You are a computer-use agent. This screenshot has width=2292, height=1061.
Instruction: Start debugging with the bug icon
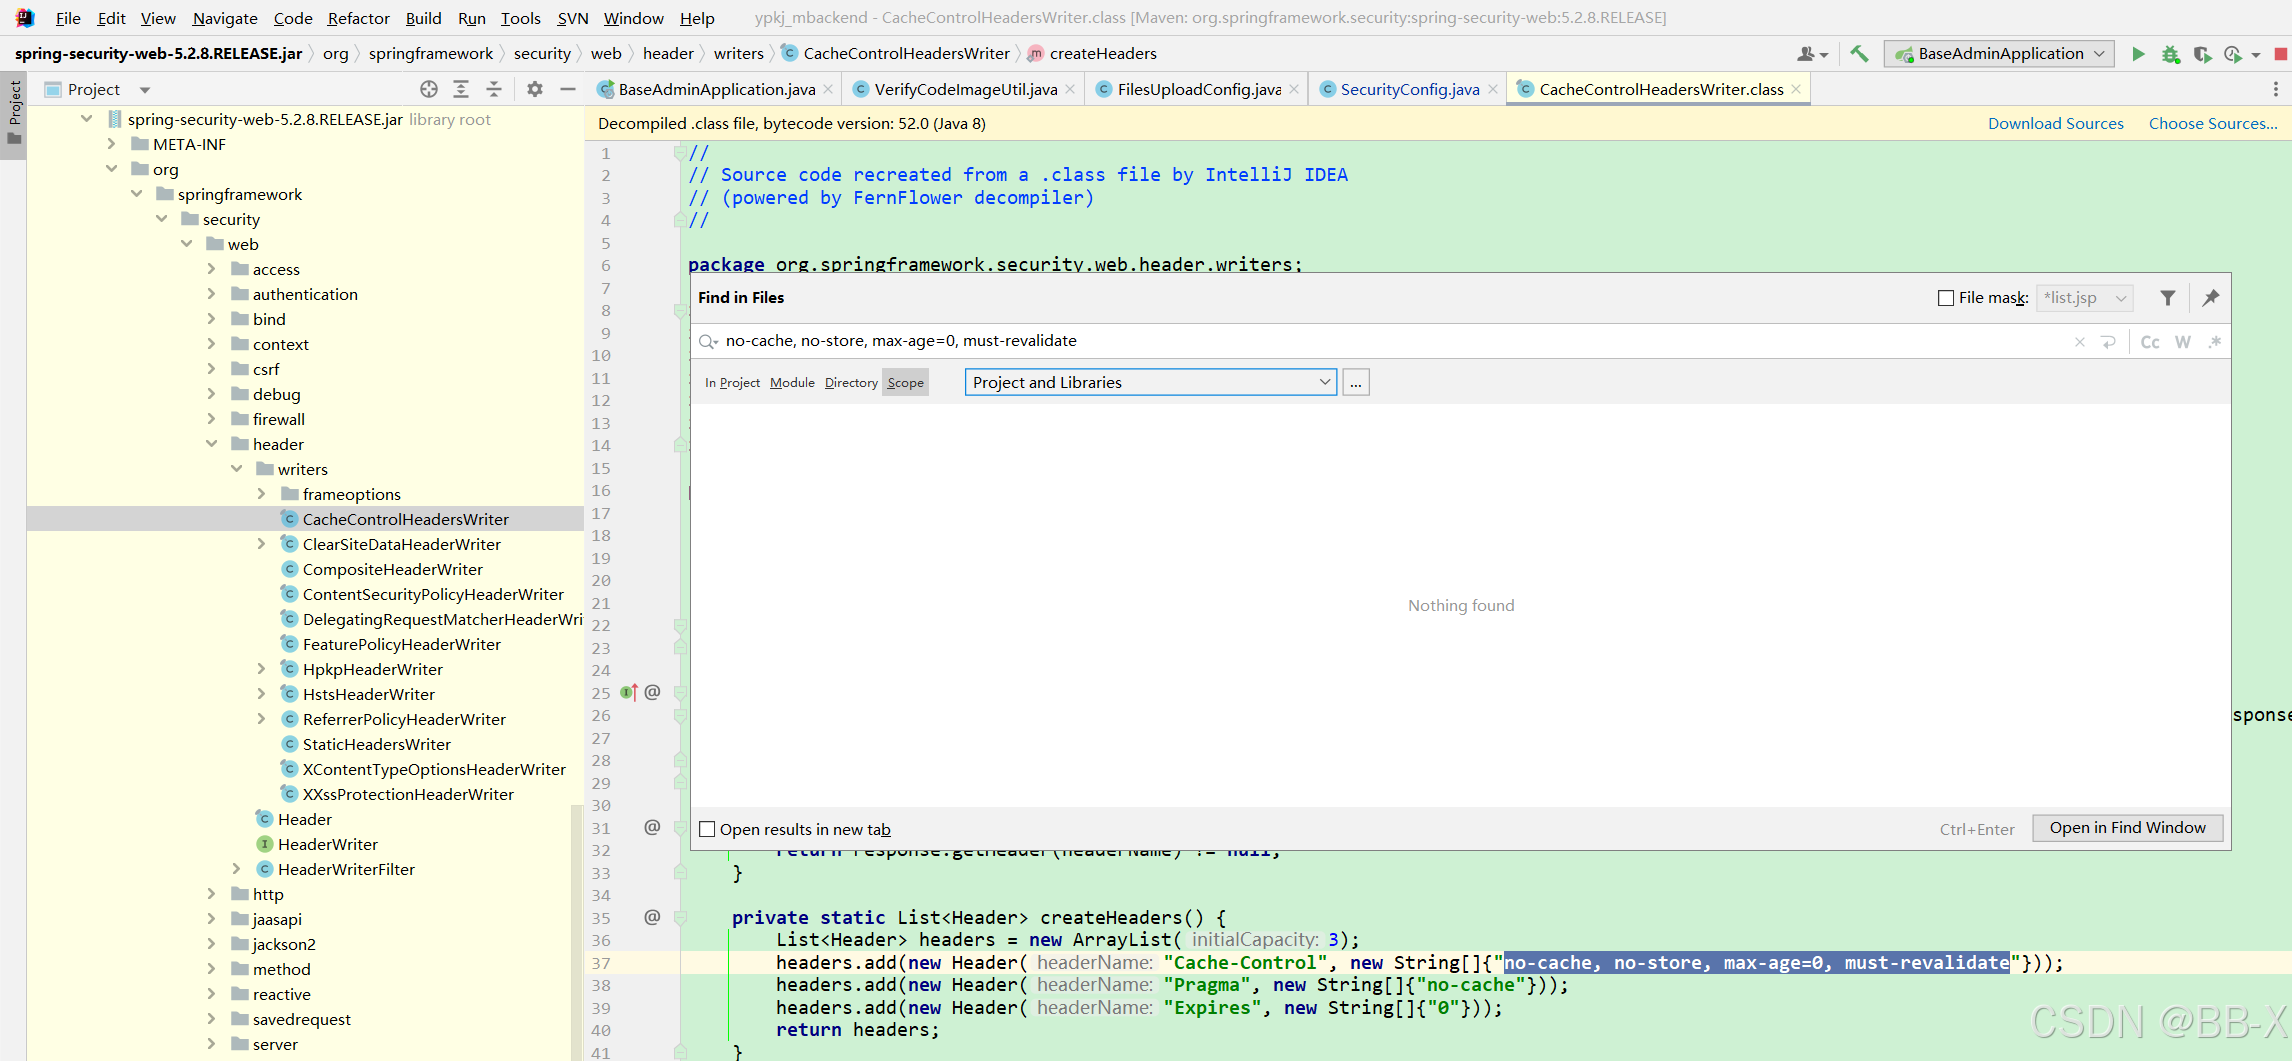(2170, 54)
